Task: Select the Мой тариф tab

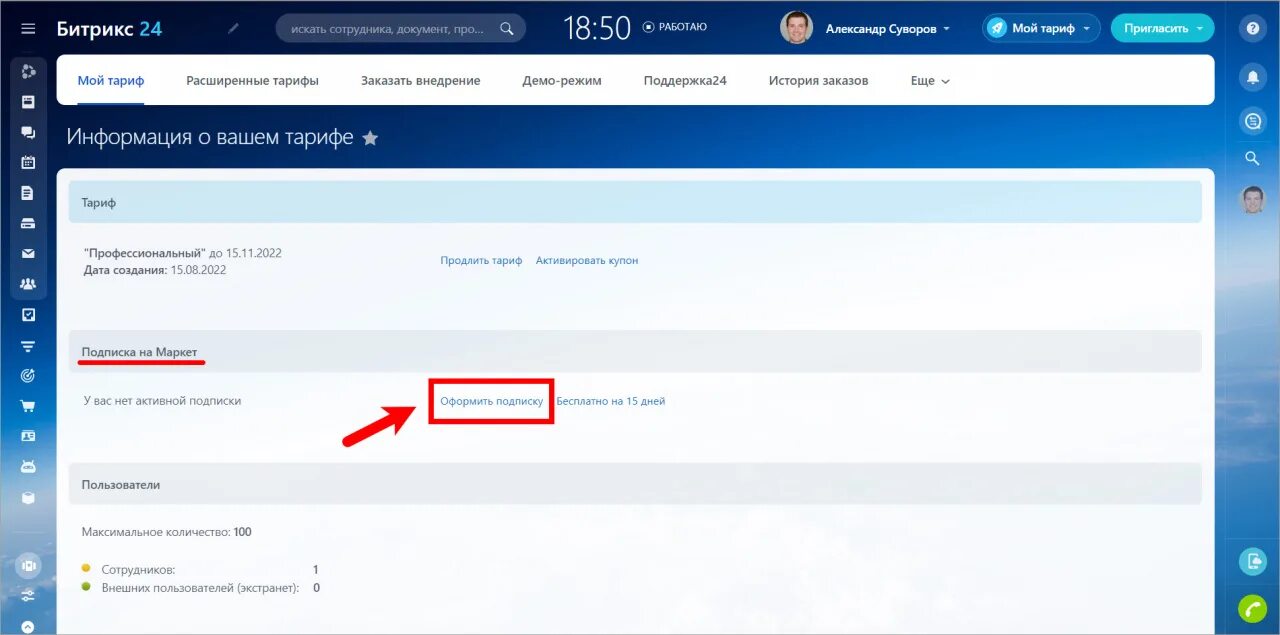Action: click(111, 81)
